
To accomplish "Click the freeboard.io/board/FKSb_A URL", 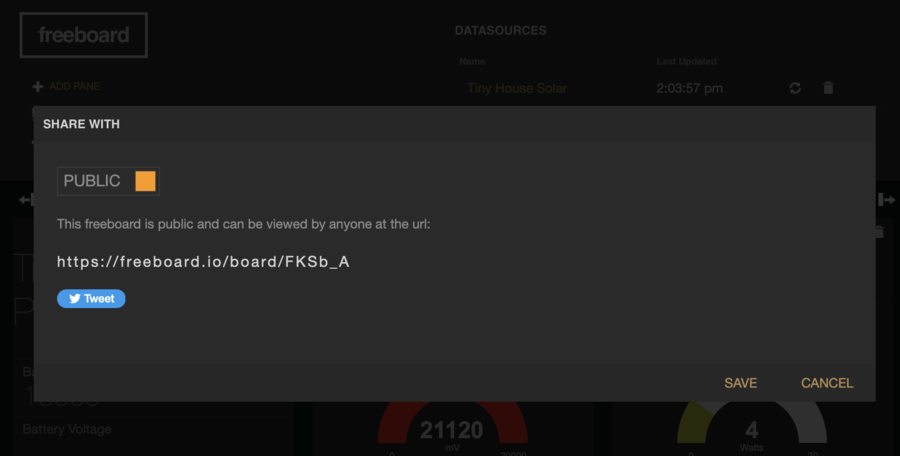I will (x=203, y=262).
